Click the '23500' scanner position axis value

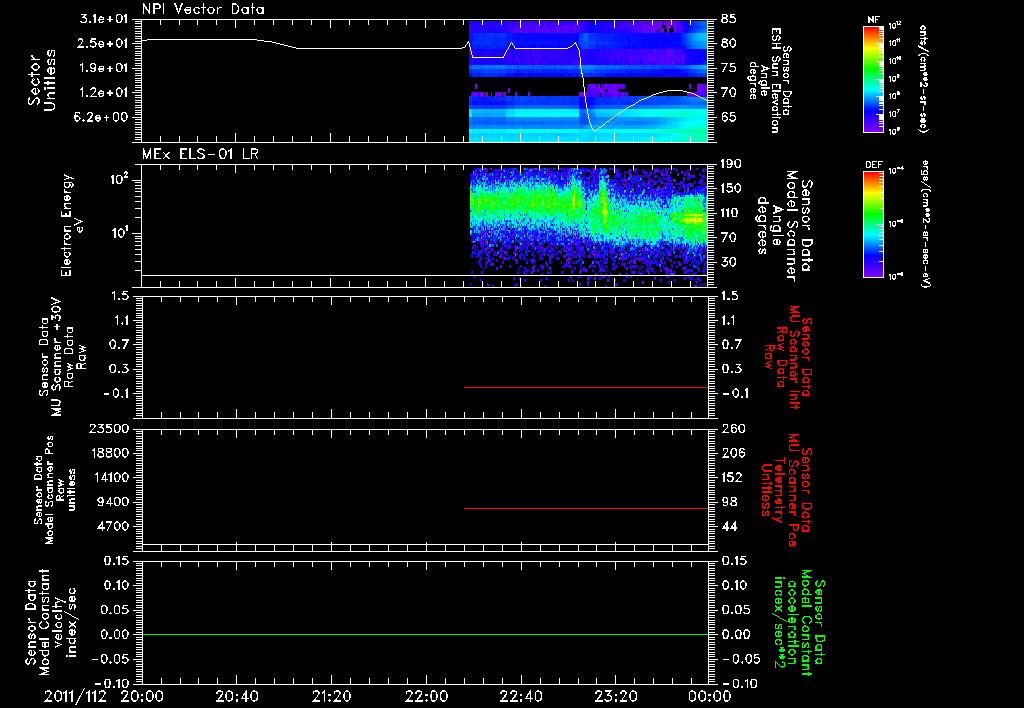[x=109, y=429]
